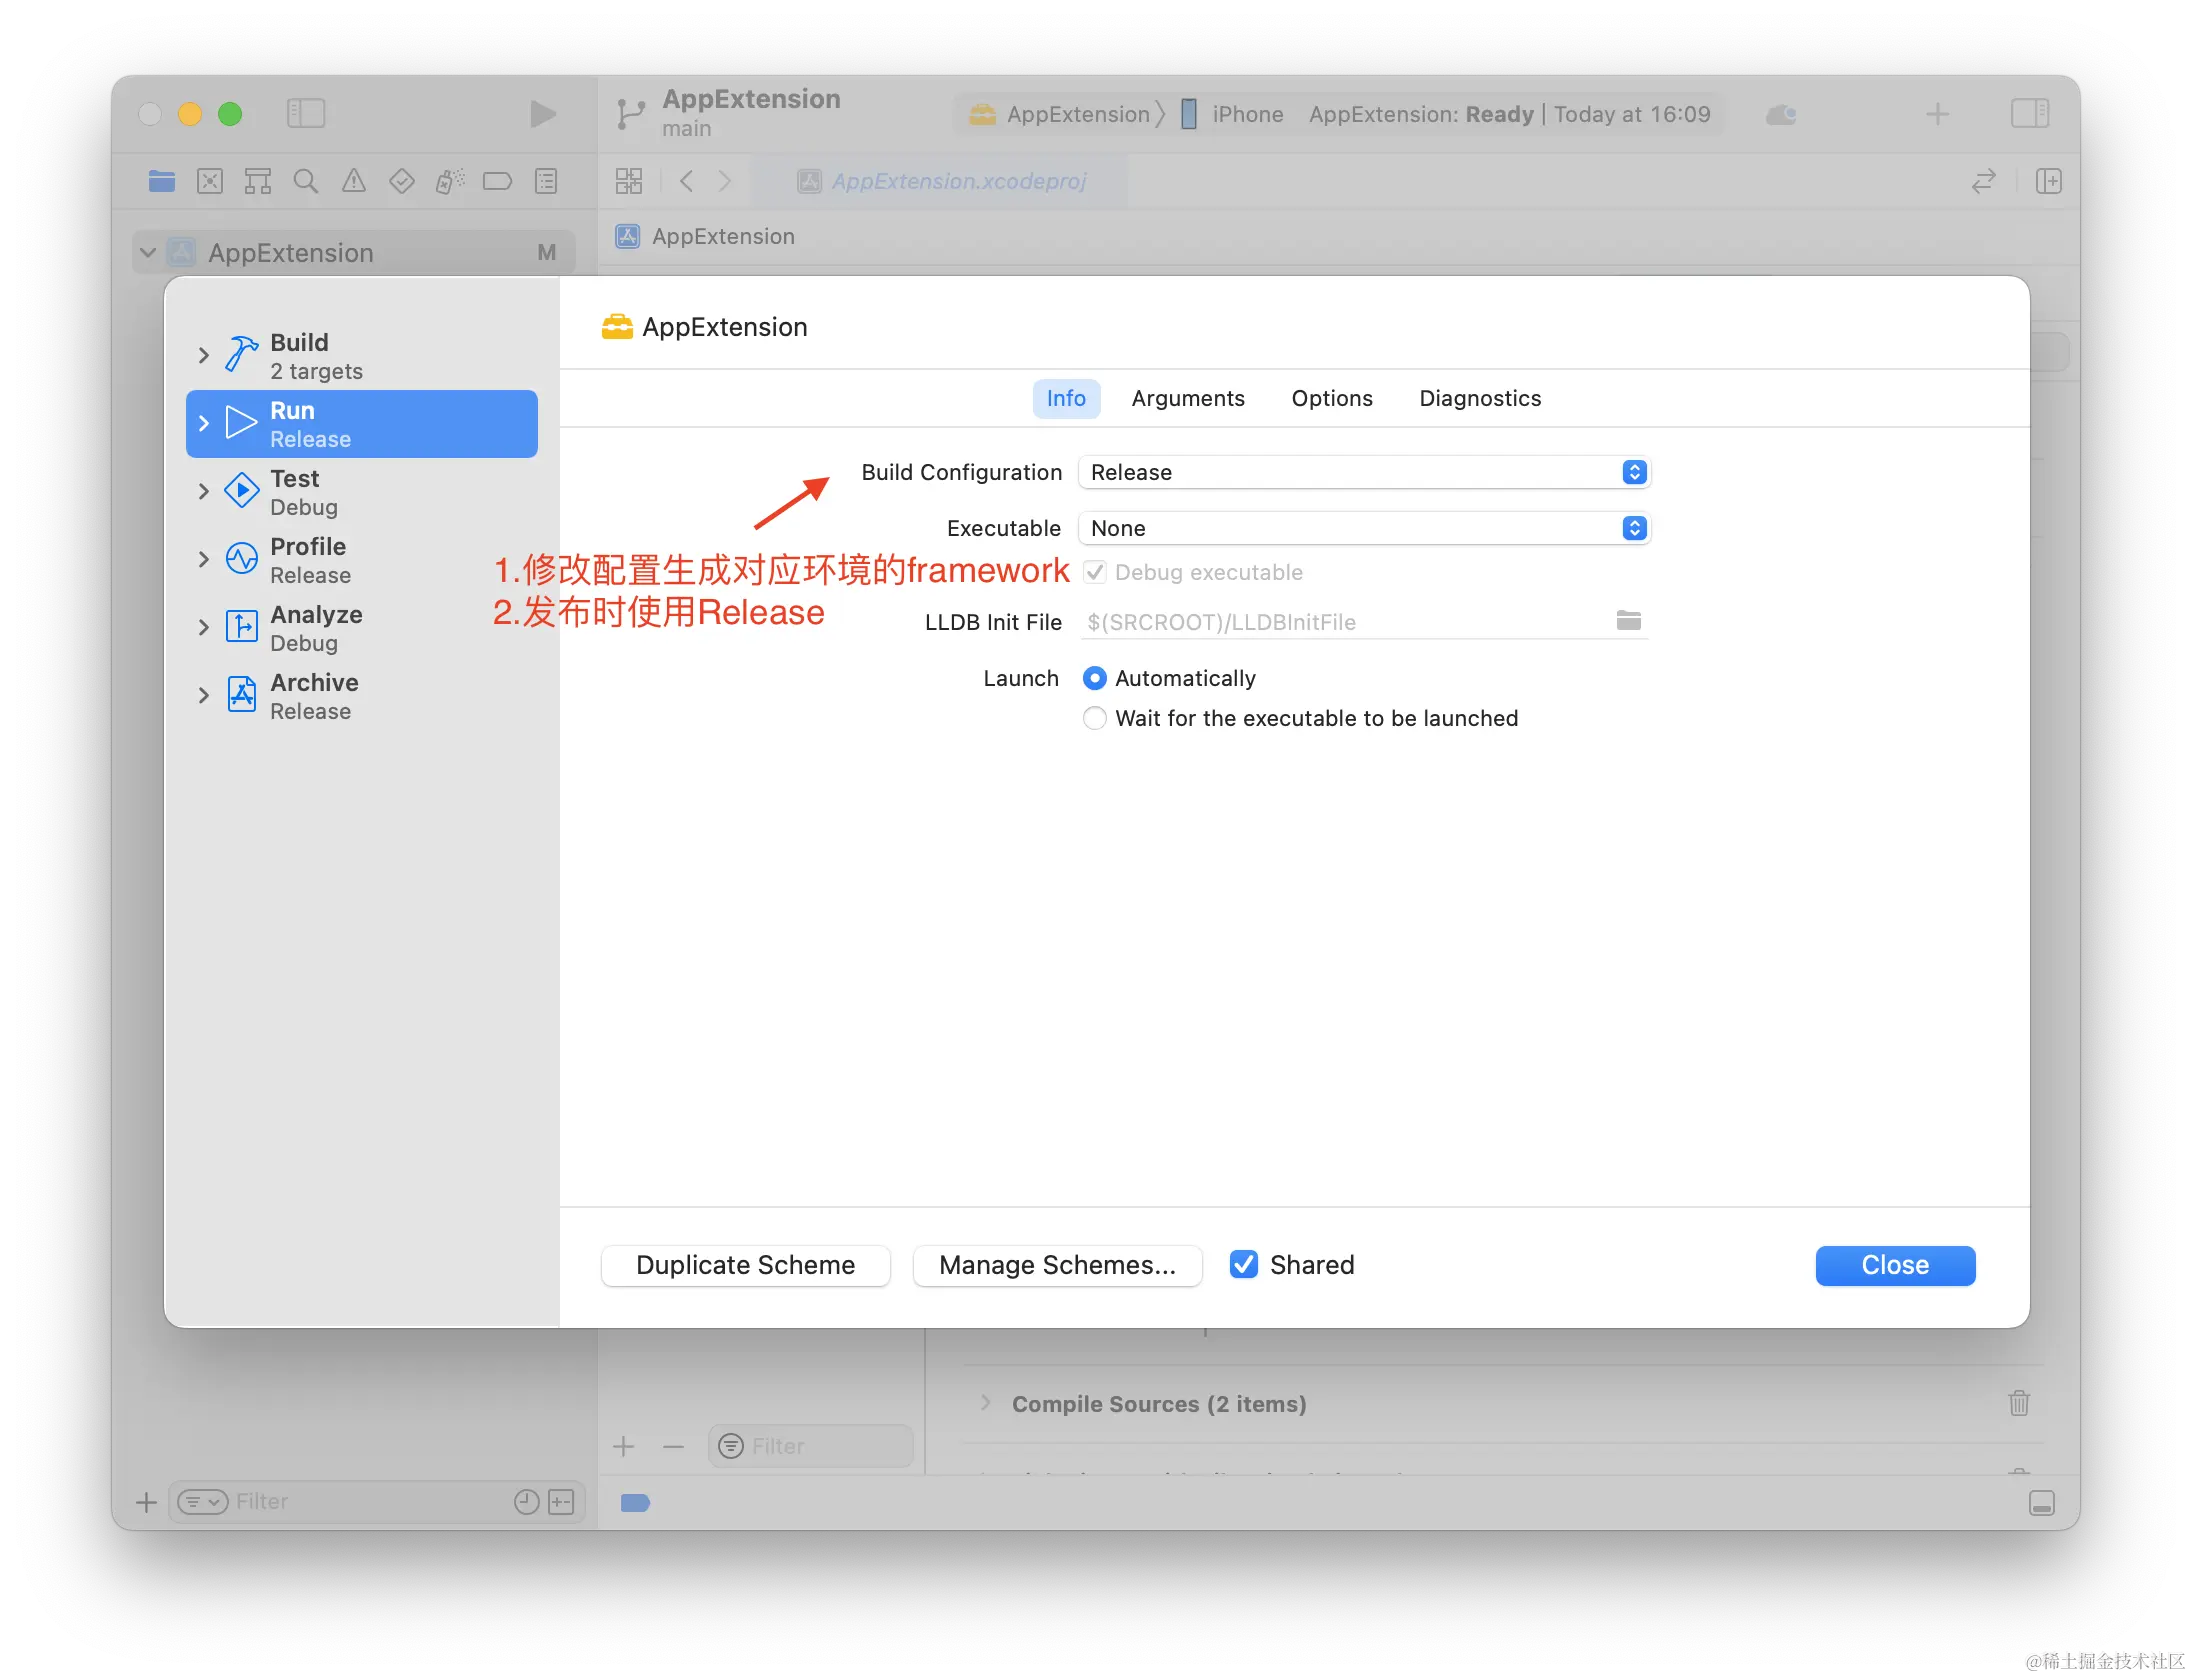Select Wait for the executable to be launched

pos(1095,718)
